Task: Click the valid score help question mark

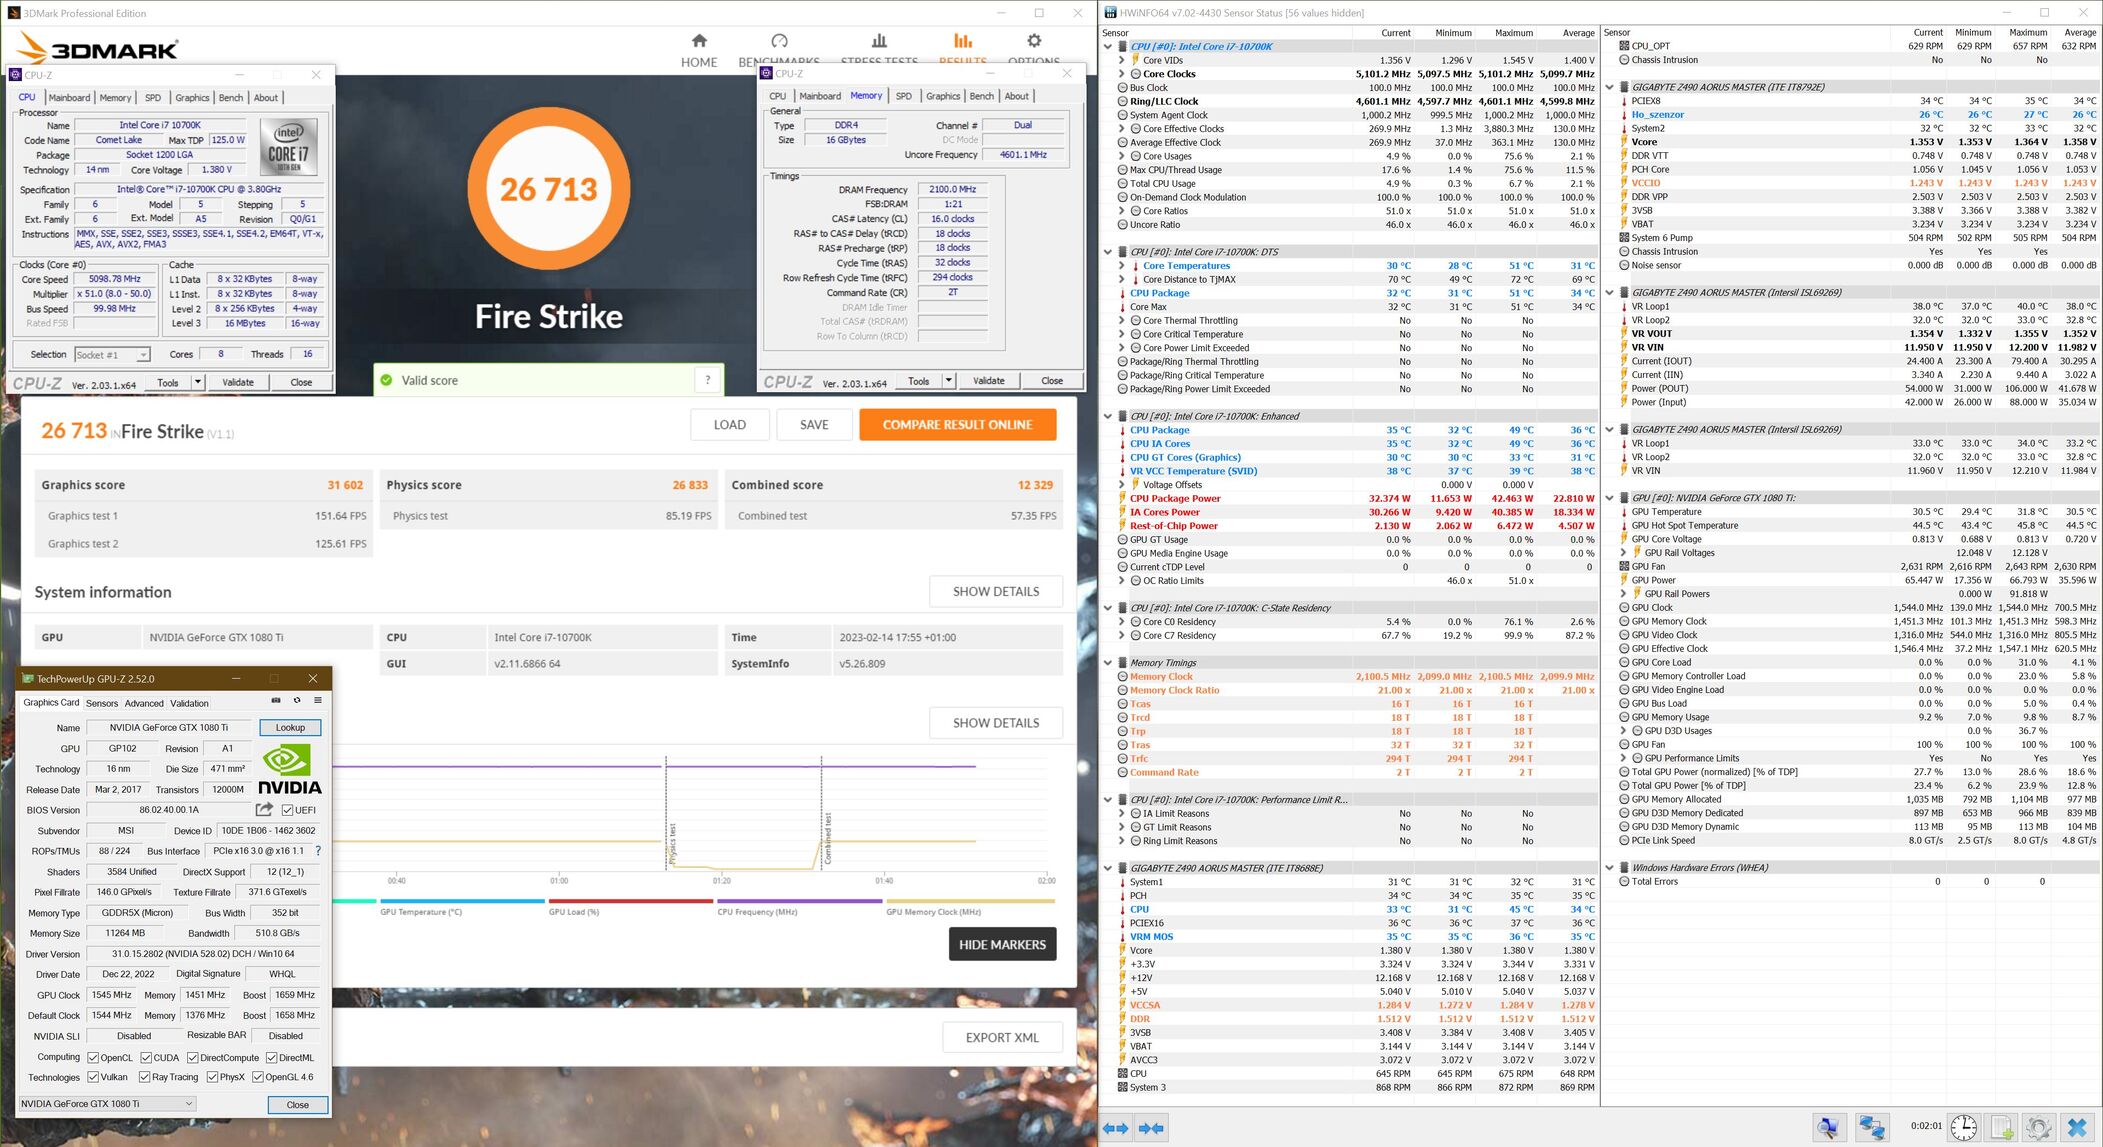Action: (708, 380)
